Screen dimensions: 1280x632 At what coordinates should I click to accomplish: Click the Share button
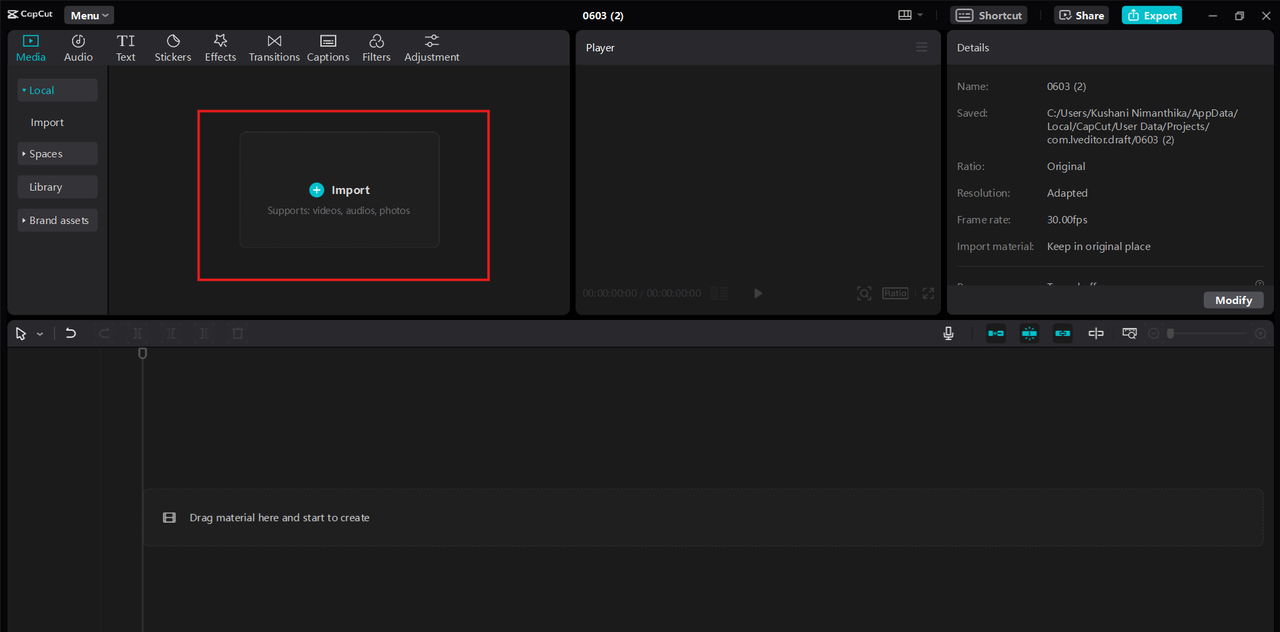tap(1081, 15)
